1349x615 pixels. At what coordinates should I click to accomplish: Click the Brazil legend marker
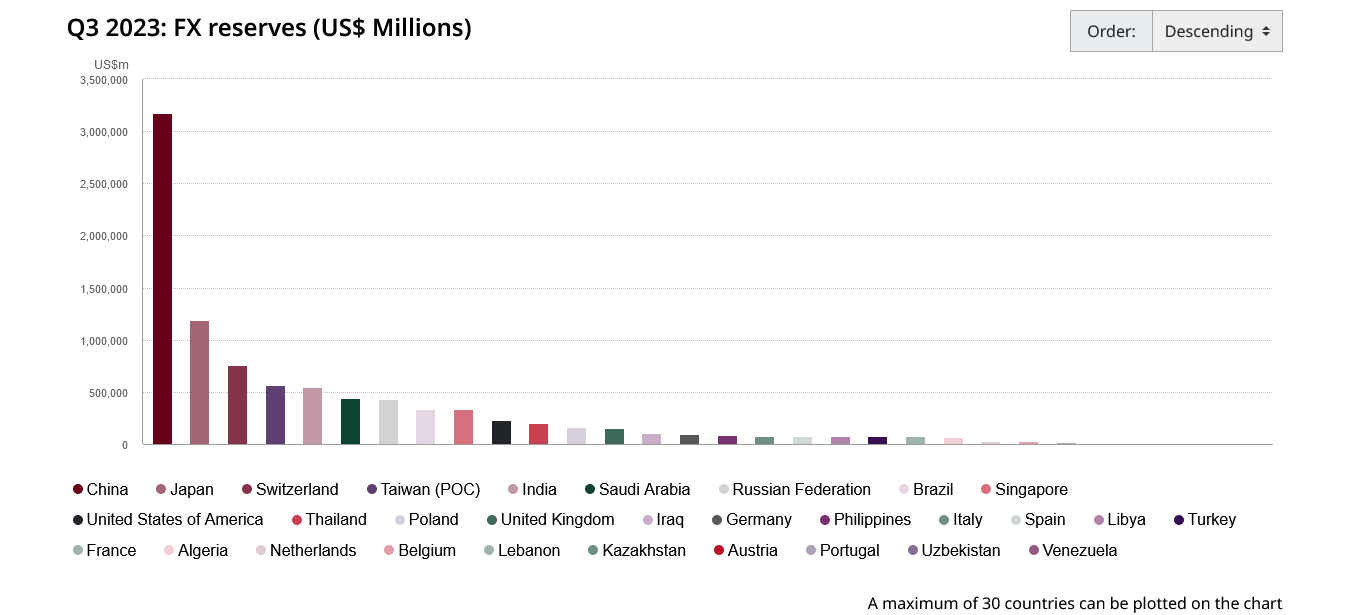904,490
